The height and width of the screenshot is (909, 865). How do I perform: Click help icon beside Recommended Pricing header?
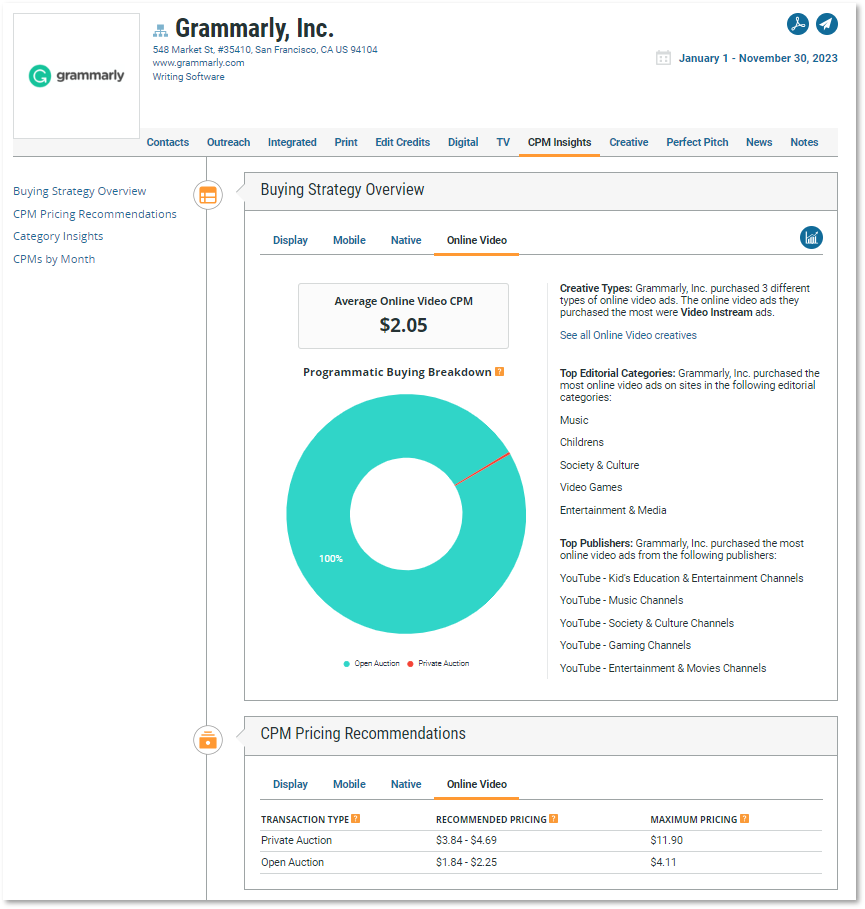click(554, 819)
